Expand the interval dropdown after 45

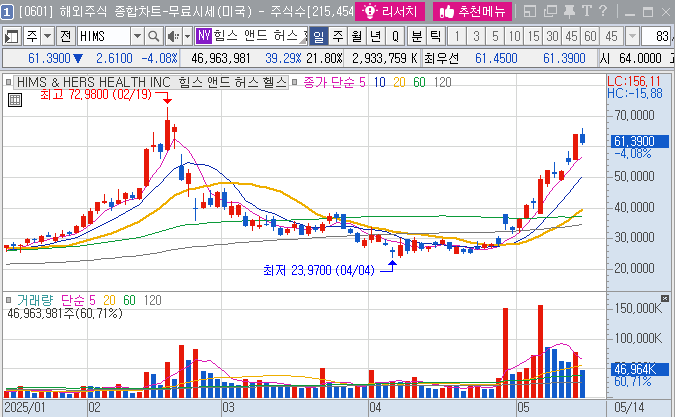point(632,37)
